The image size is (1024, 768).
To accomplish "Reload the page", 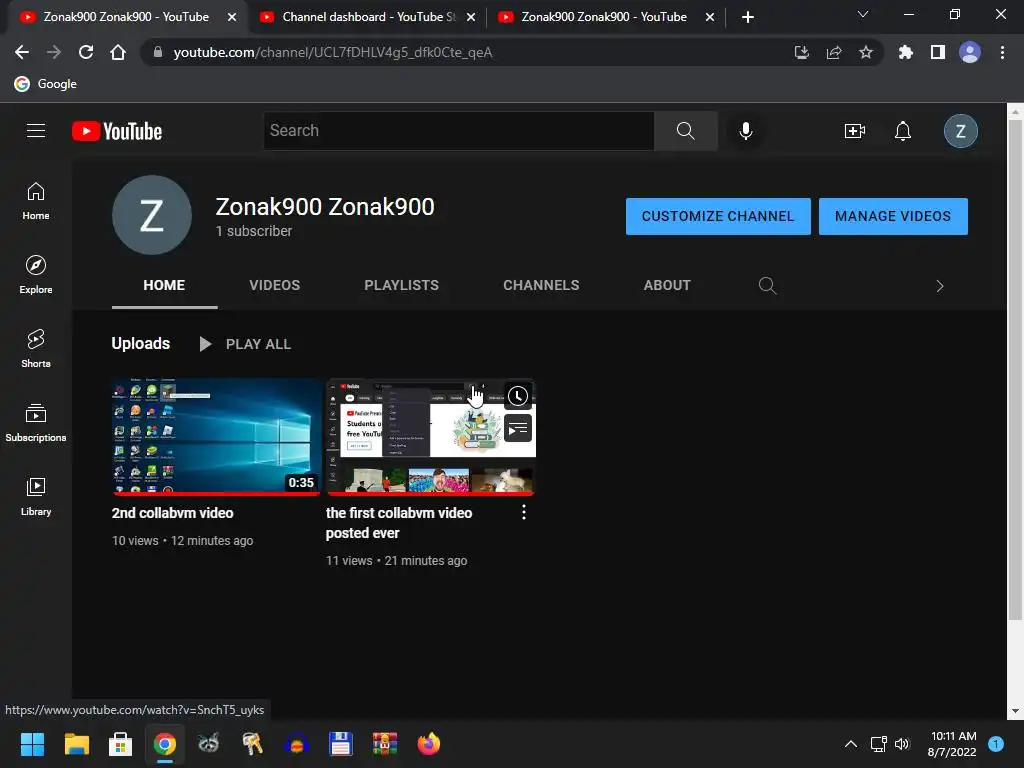I will pyautogui.click(x=86, y=52).
